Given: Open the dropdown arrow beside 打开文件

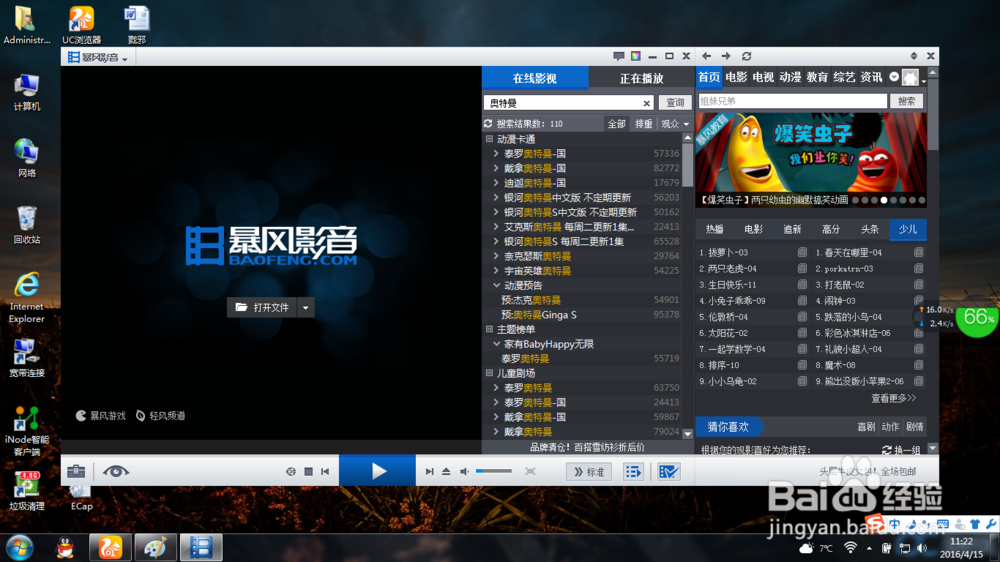Looking at the screenshot, I should coord(305,307).
